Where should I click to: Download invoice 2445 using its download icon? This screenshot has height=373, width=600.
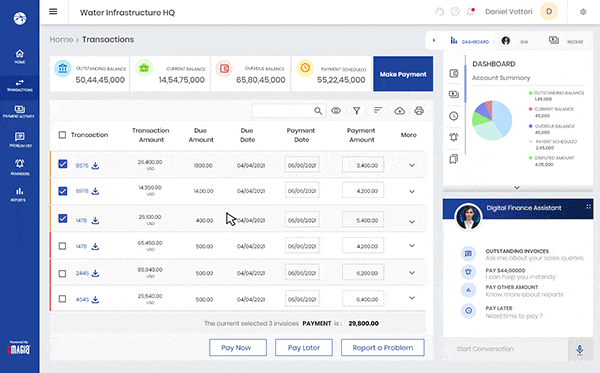click(x=95, y=273)
